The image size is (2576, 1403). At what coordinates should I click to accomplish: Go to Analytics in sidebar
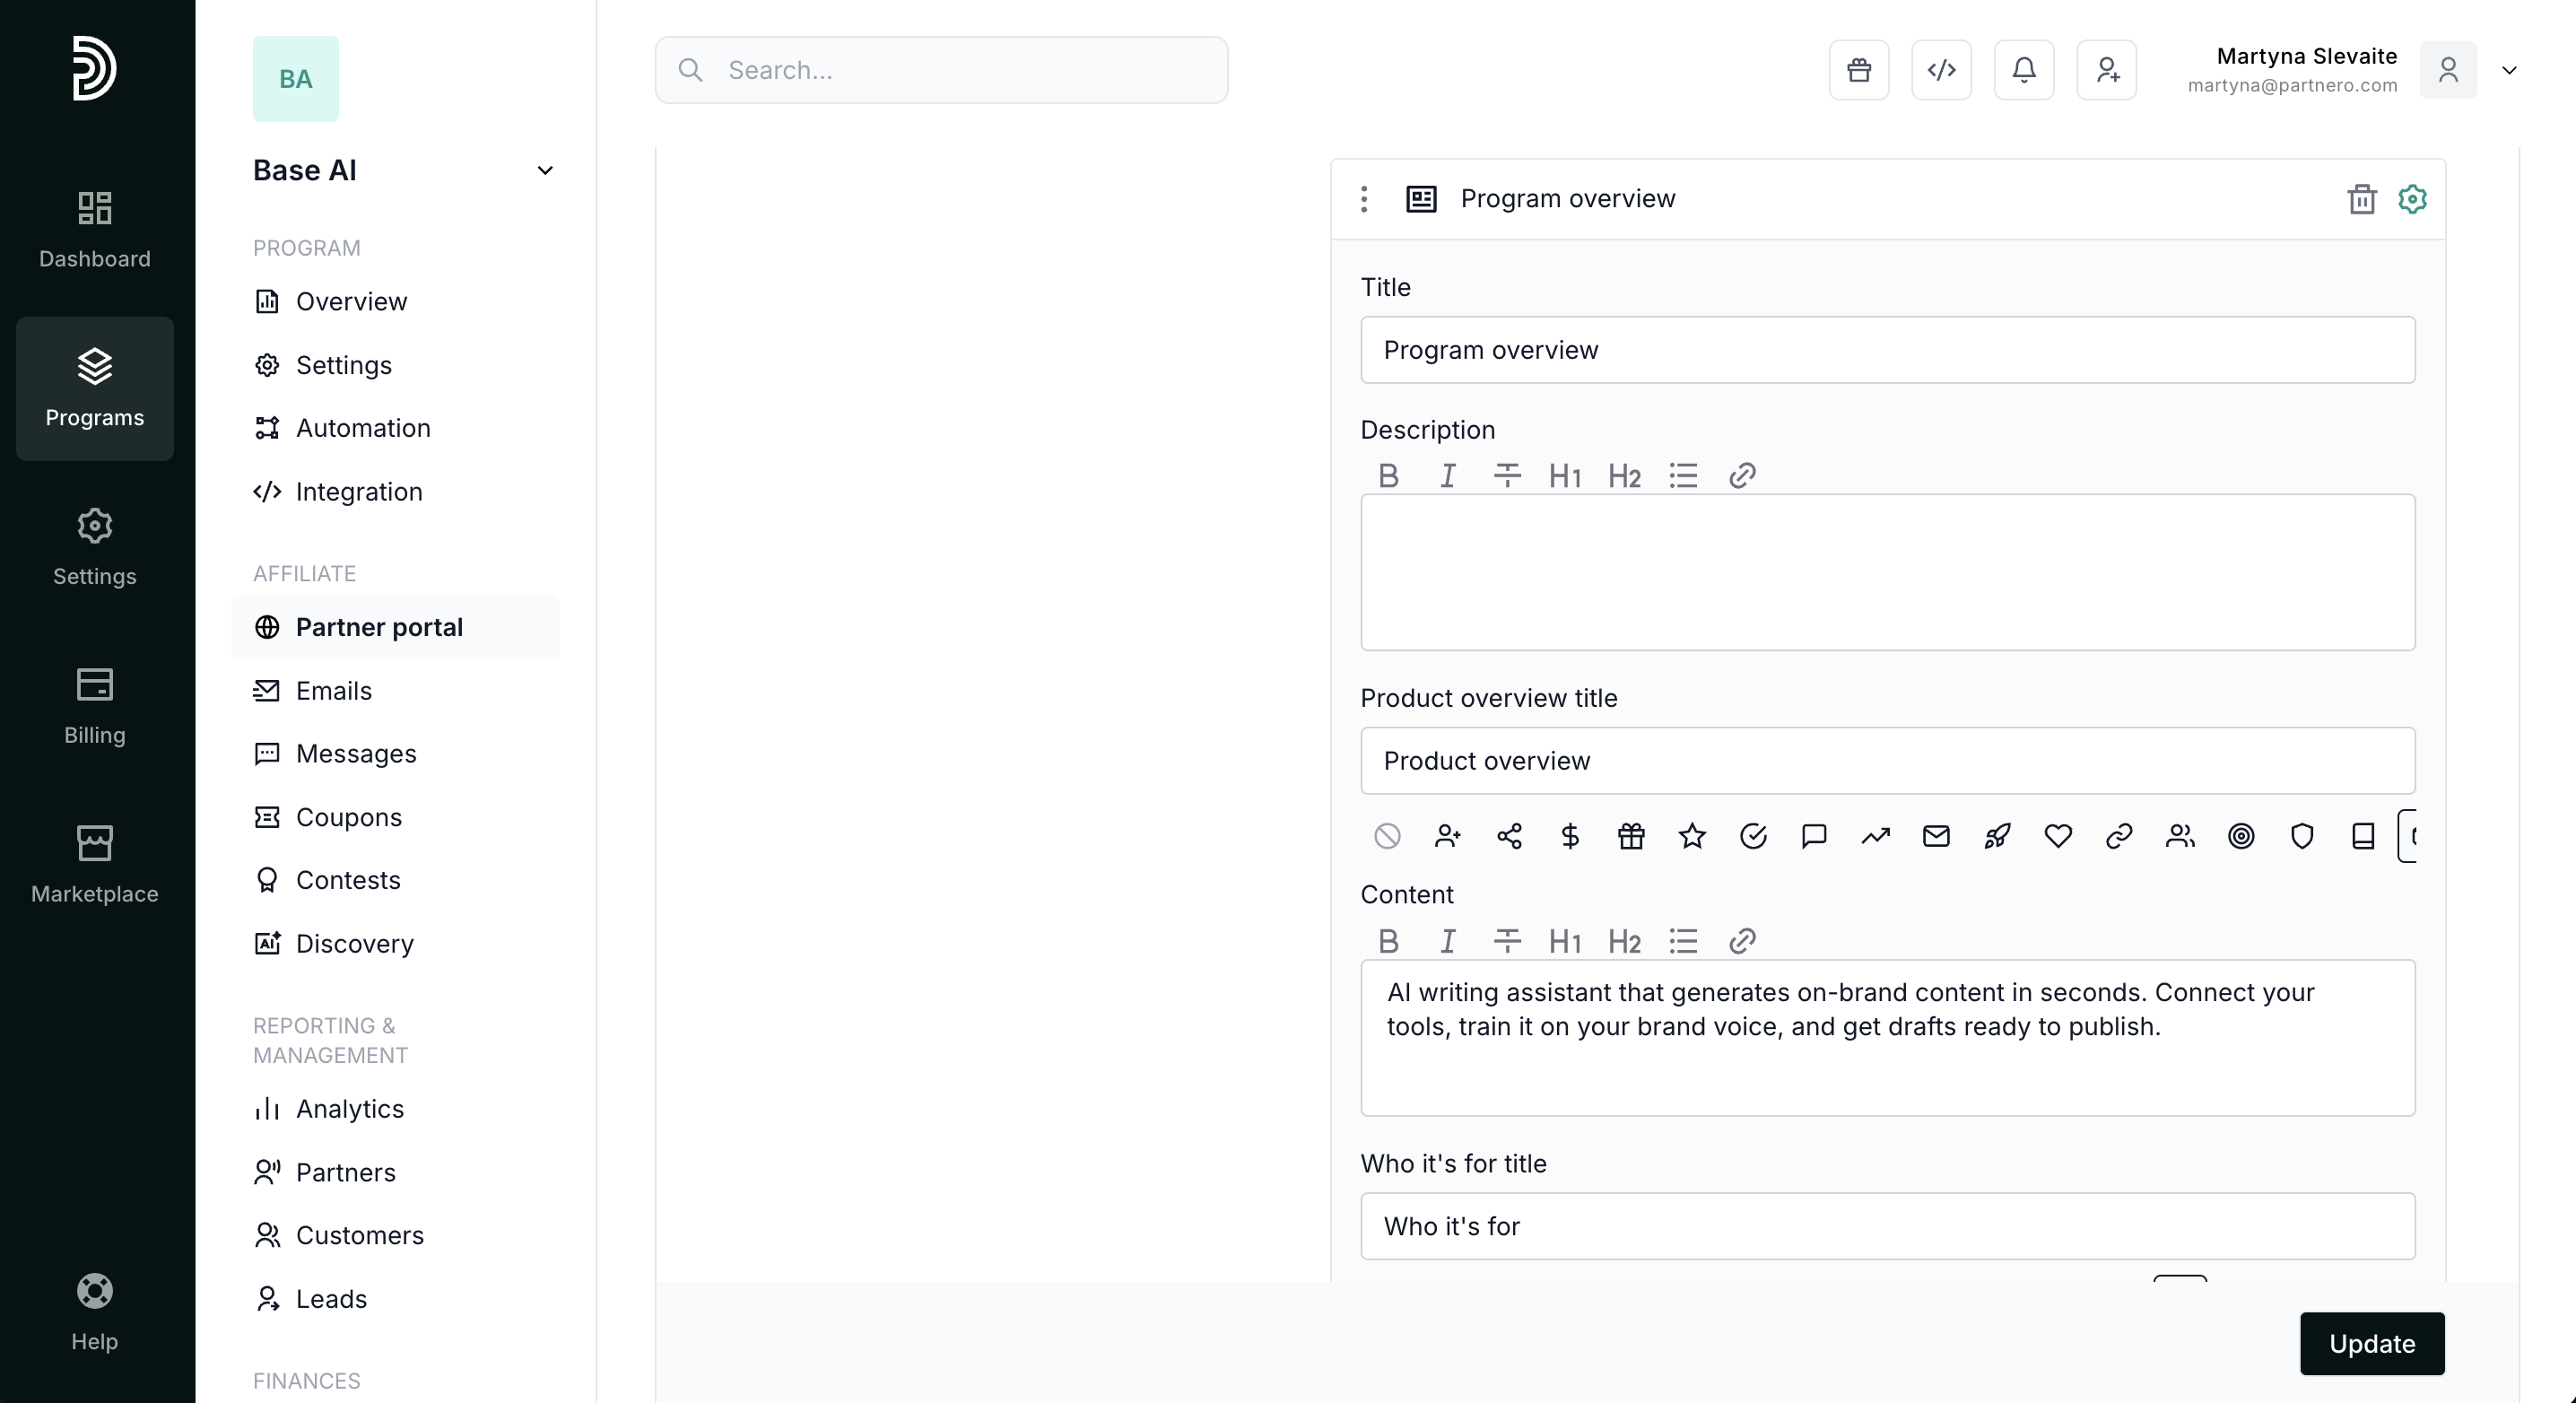(x=349, y=1108)
